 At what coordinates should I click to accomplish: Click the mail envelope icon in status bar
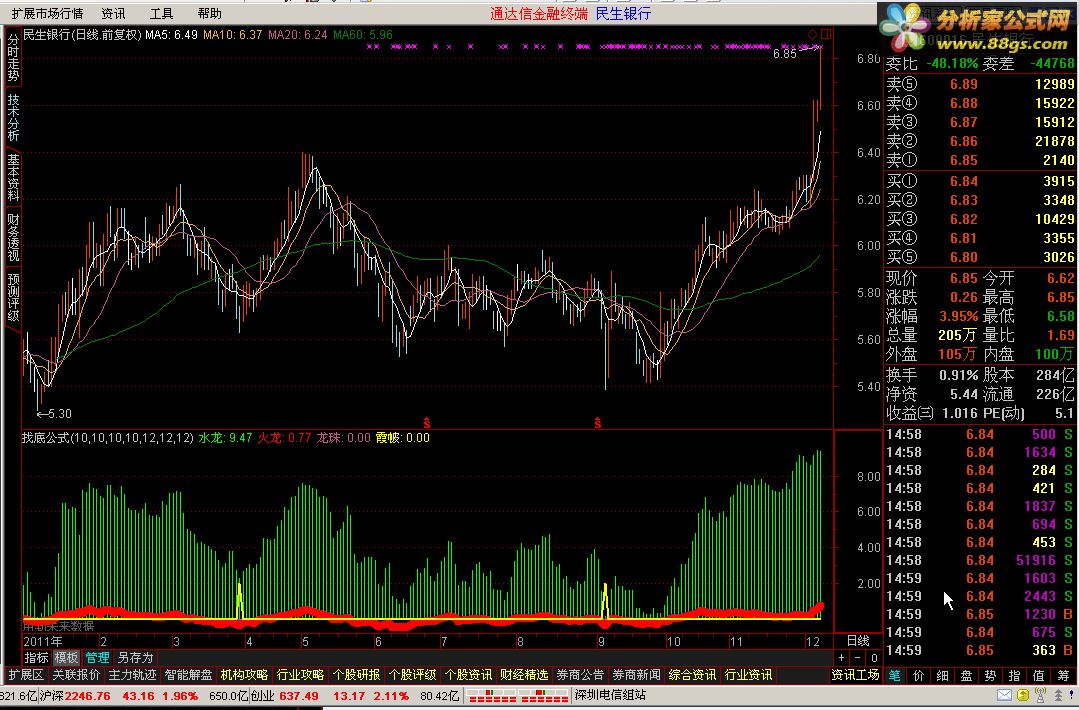[1004, 696]
